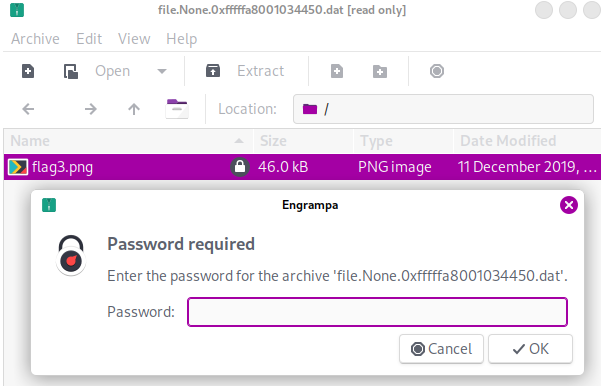Go up one level arrow
601x386 pixels.
[134, 109]
